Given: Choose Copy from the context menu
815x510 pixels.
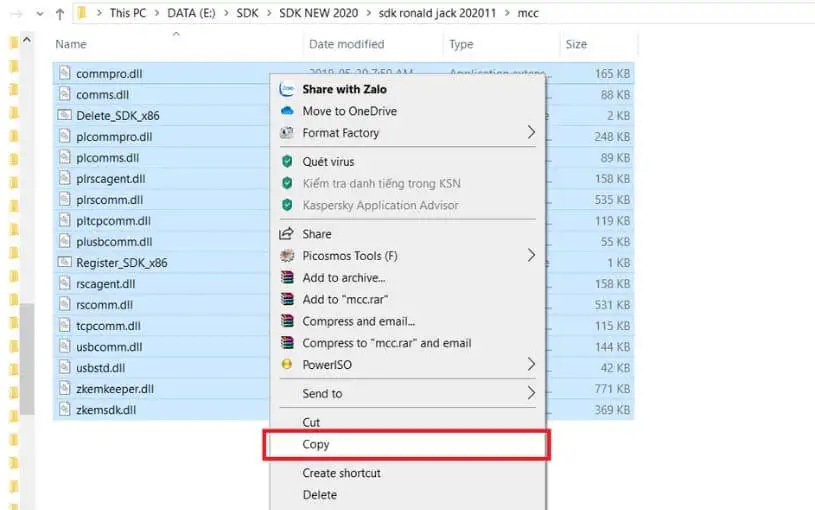Looking at the screenshot, I should [316, 445].
